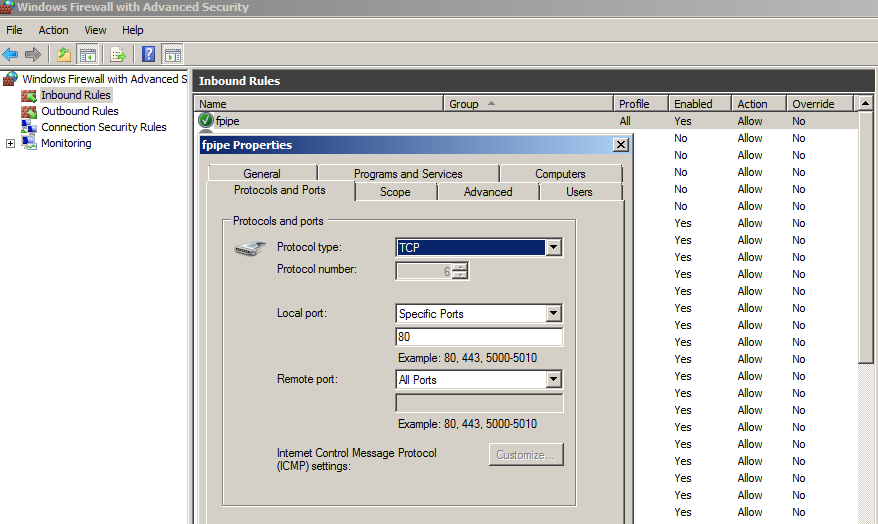Open the File menu

pyautogui.click(x=15, y=30)
